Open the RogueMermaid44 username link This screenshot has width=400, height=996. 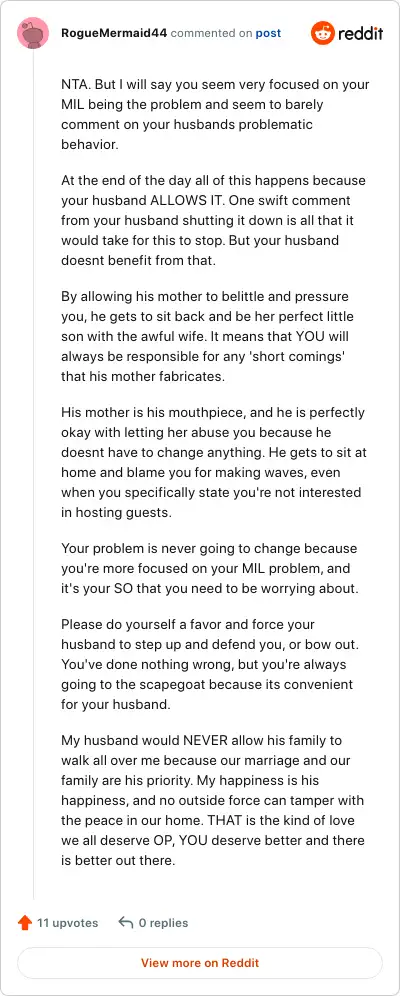[114, 33]
